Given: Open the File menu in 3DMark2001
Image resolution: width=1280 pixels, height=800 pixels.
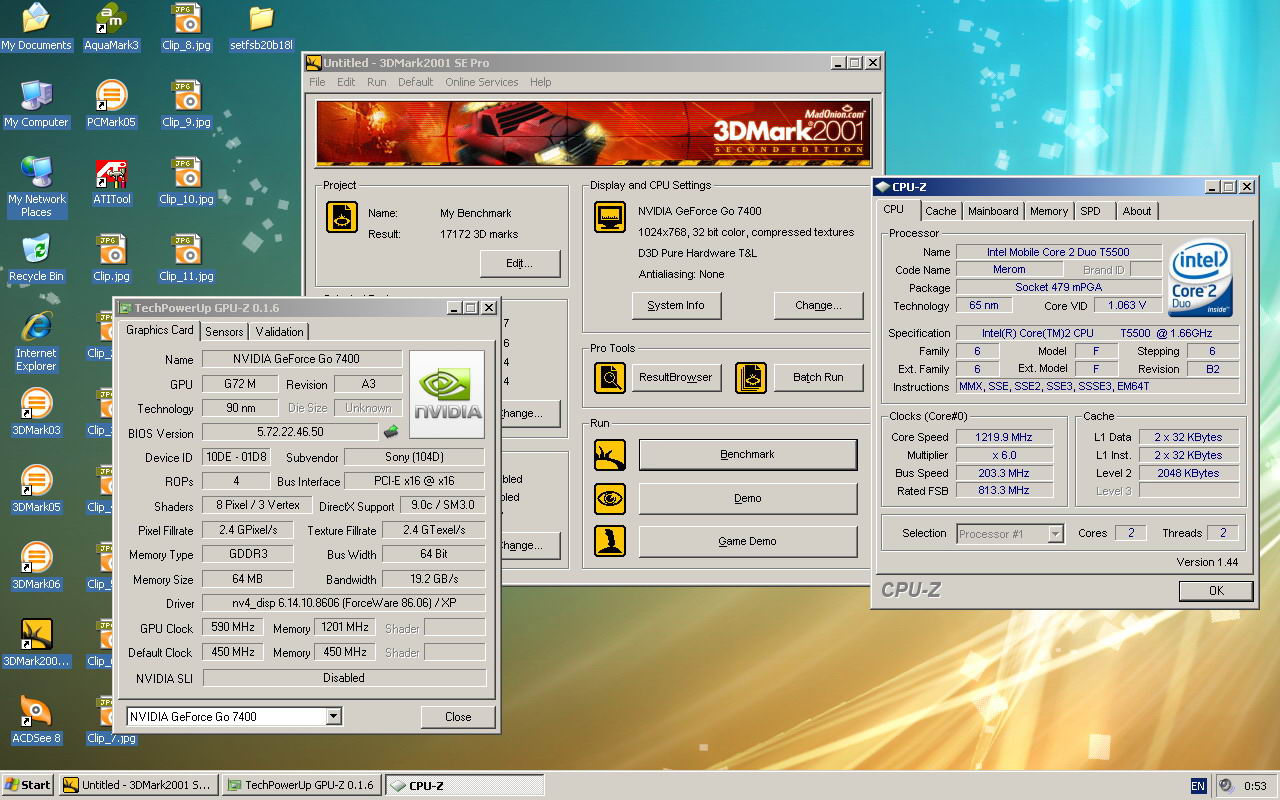Looking at the screenshot, I should [x=317, y=82].
